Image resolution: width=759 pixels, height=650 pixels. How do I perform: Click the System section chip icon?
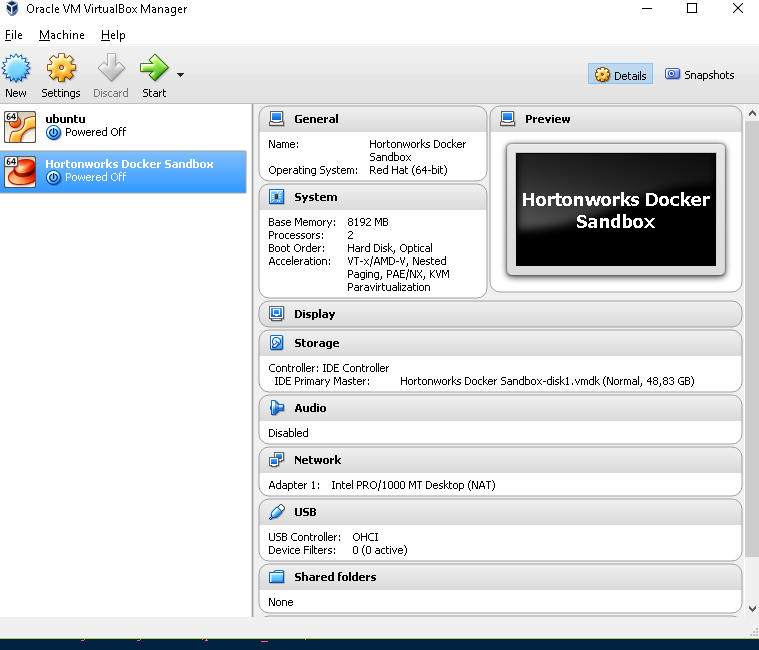pos(276,197)
